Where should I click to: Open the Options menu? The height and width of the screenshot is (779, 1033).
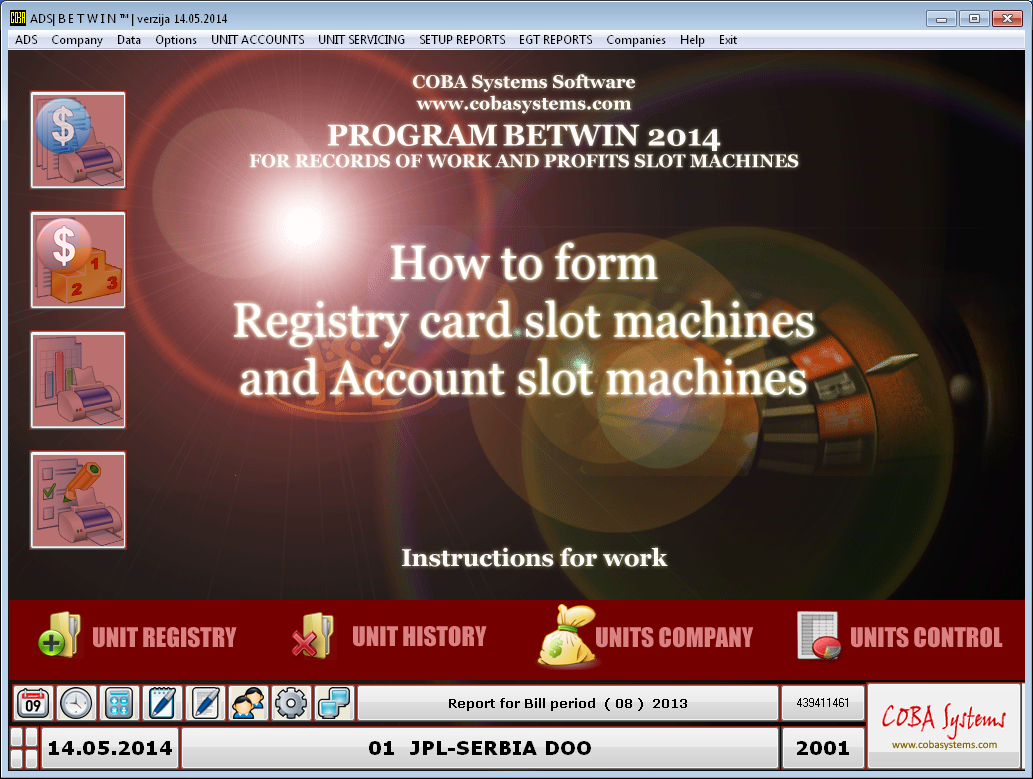176,40
